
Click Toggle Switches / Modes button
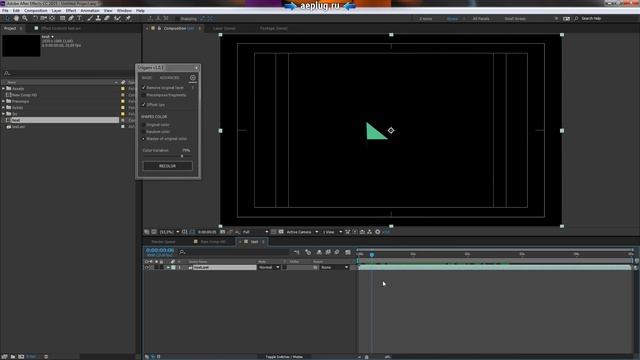tap(284, 357)
